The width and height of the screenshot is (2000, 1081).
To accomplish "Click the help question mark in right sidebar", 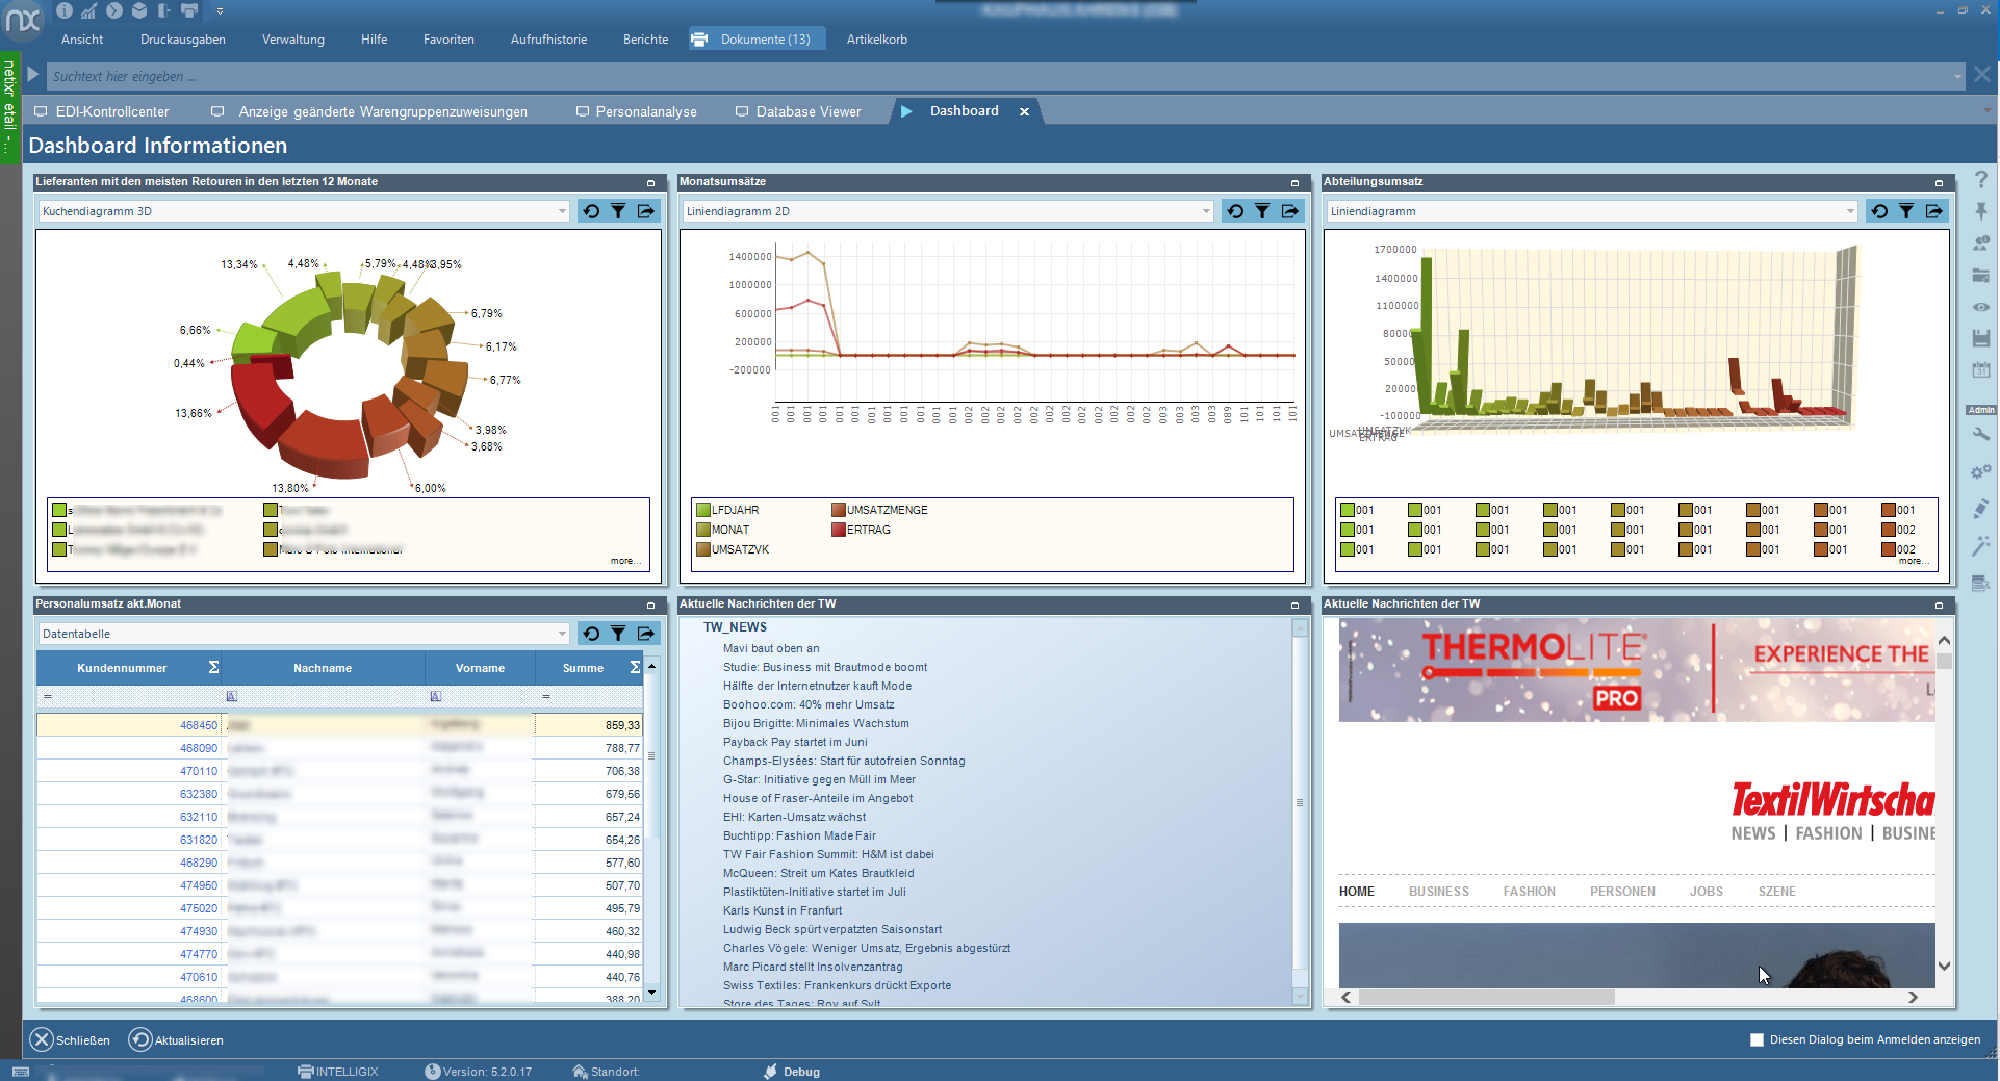I will [1981, 179].
